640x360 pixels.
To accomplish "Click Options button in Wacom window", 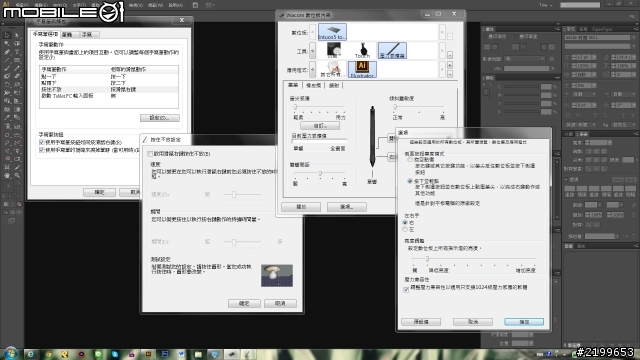I will tap(347, 207).
